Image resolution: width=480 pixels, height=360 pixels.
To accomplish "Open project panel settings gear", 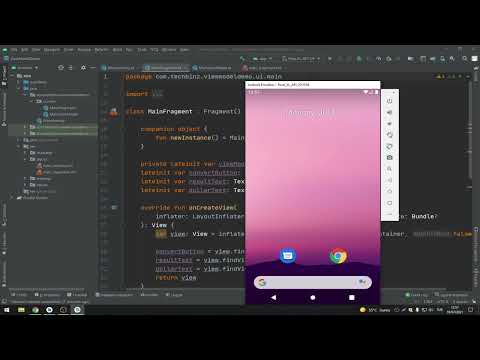I will point(83,68).
